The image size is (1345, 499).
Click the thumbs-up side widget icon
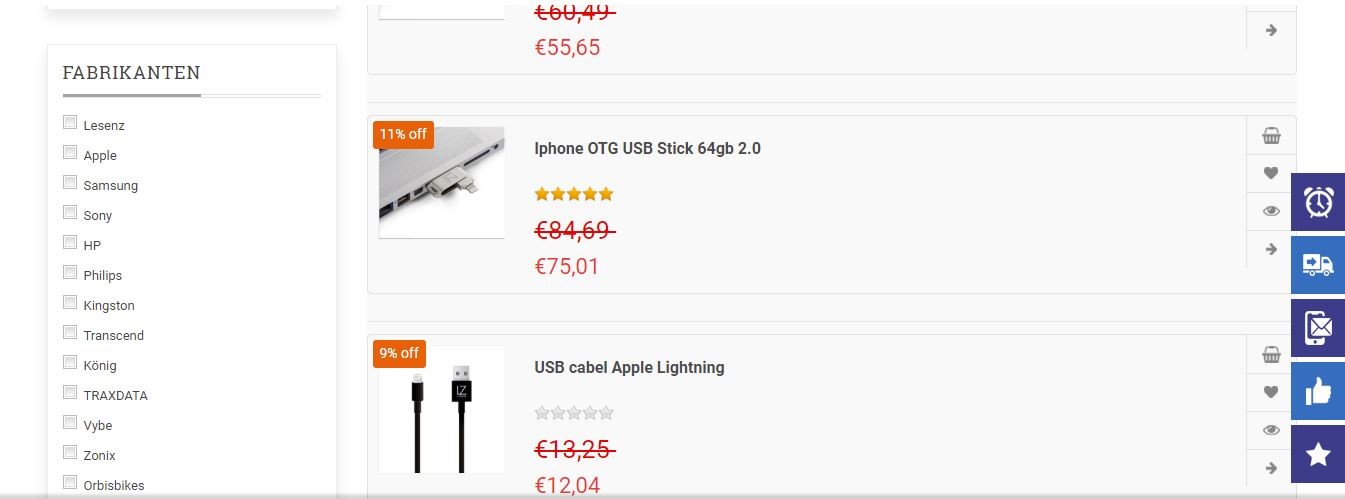(x=1318, y=391)
